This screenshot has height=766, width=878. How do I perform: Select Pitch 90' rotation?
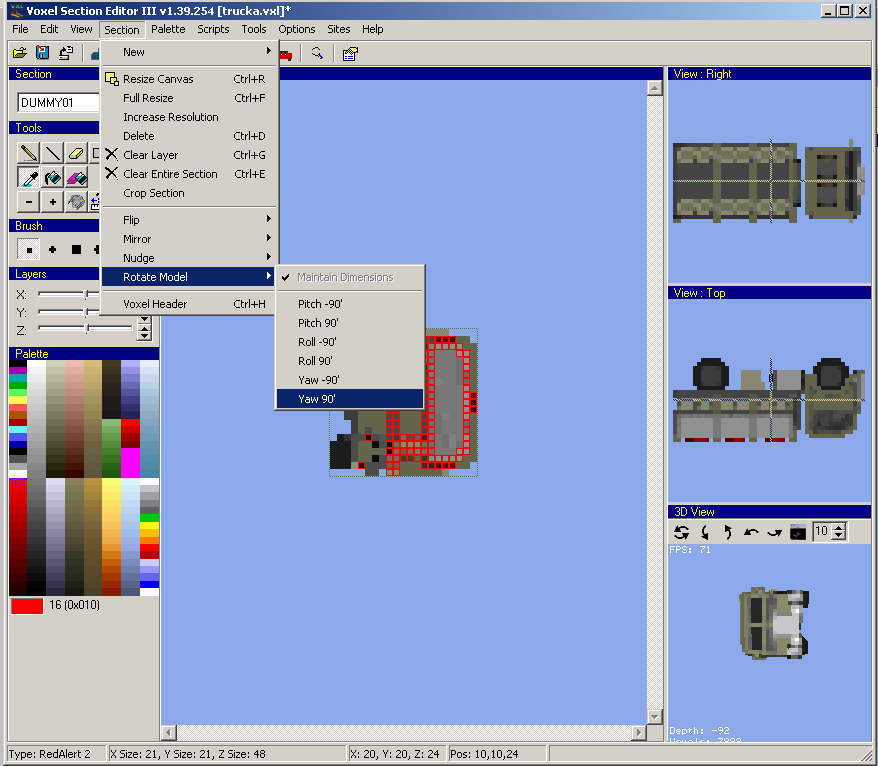pos(351,323)
